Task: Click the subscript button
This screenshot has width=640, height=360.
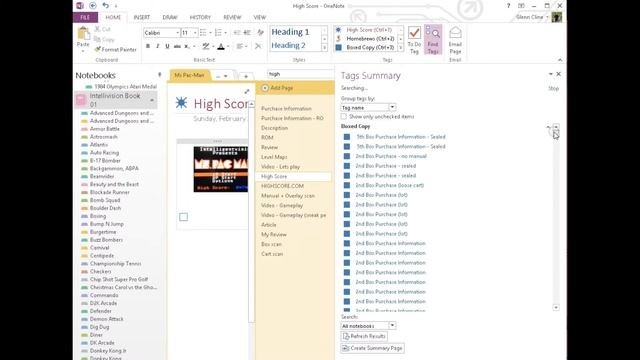Action: (187, 46)
